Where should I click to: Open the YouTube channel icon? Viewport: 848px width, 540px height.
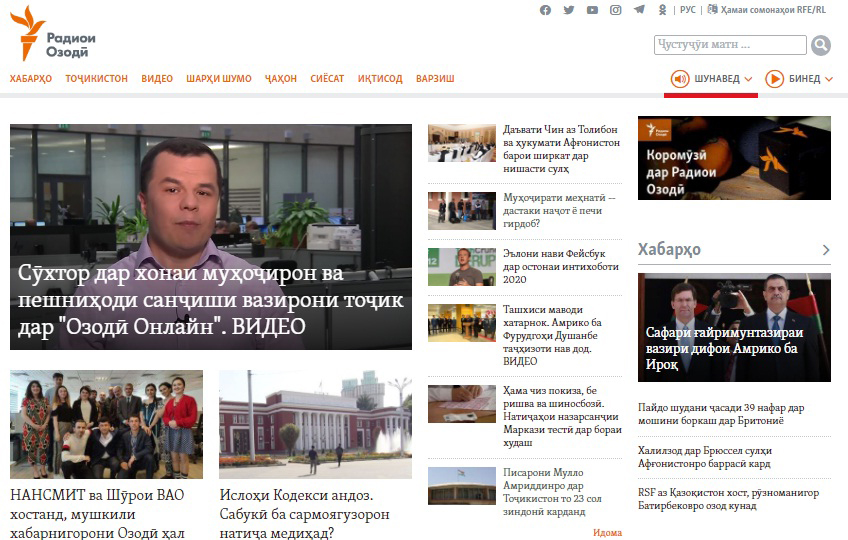click(x=592, y=10)
